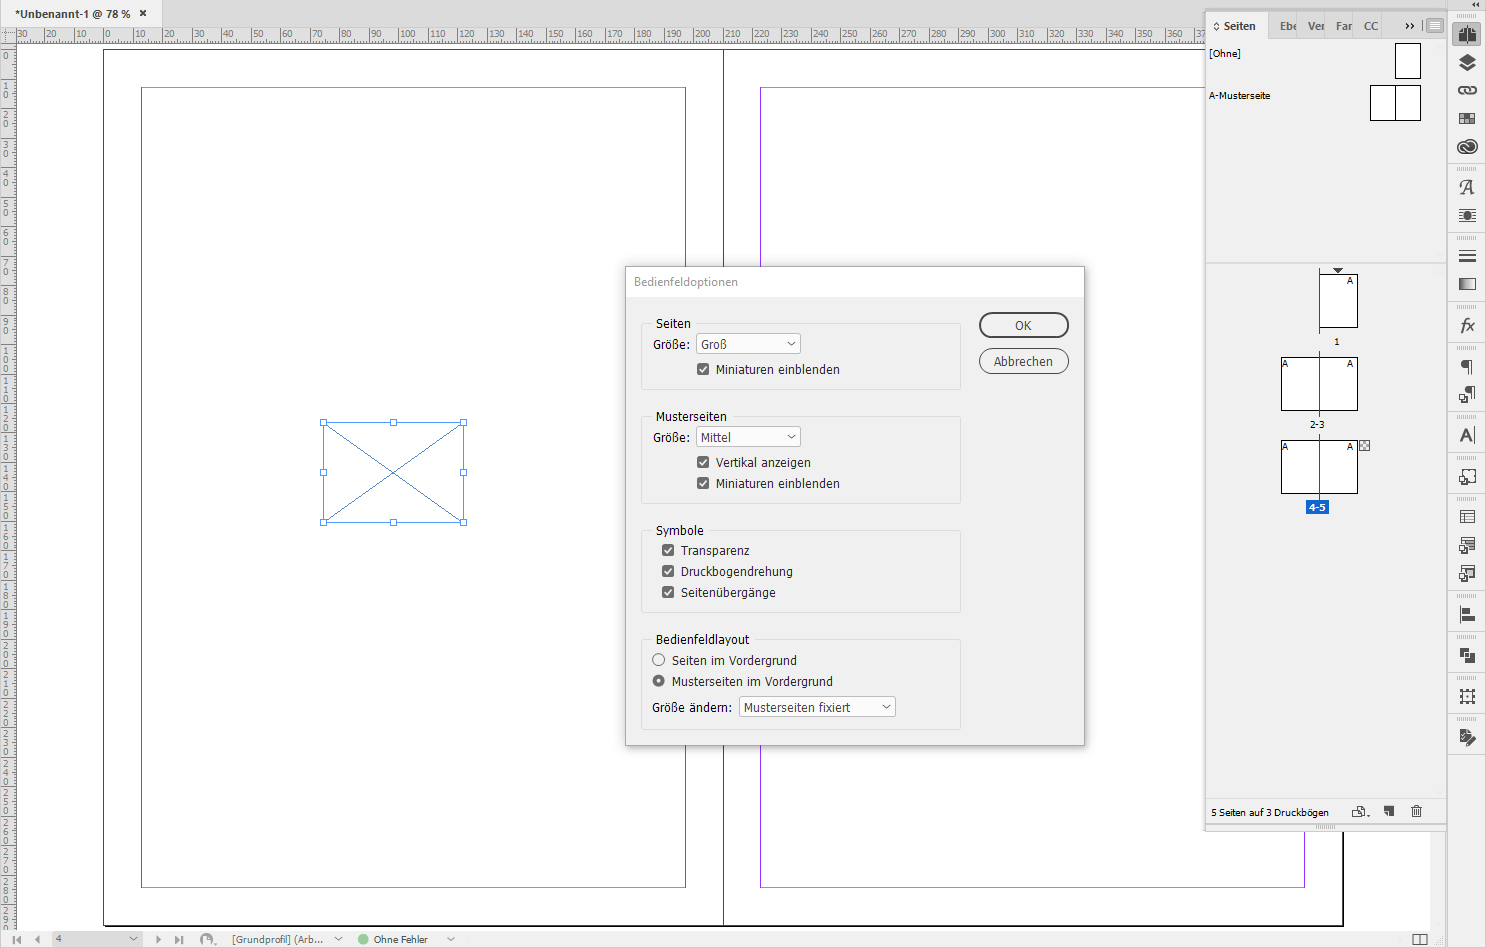
Task: Go to previous page arrow in status bar
Action: point(37,939)
